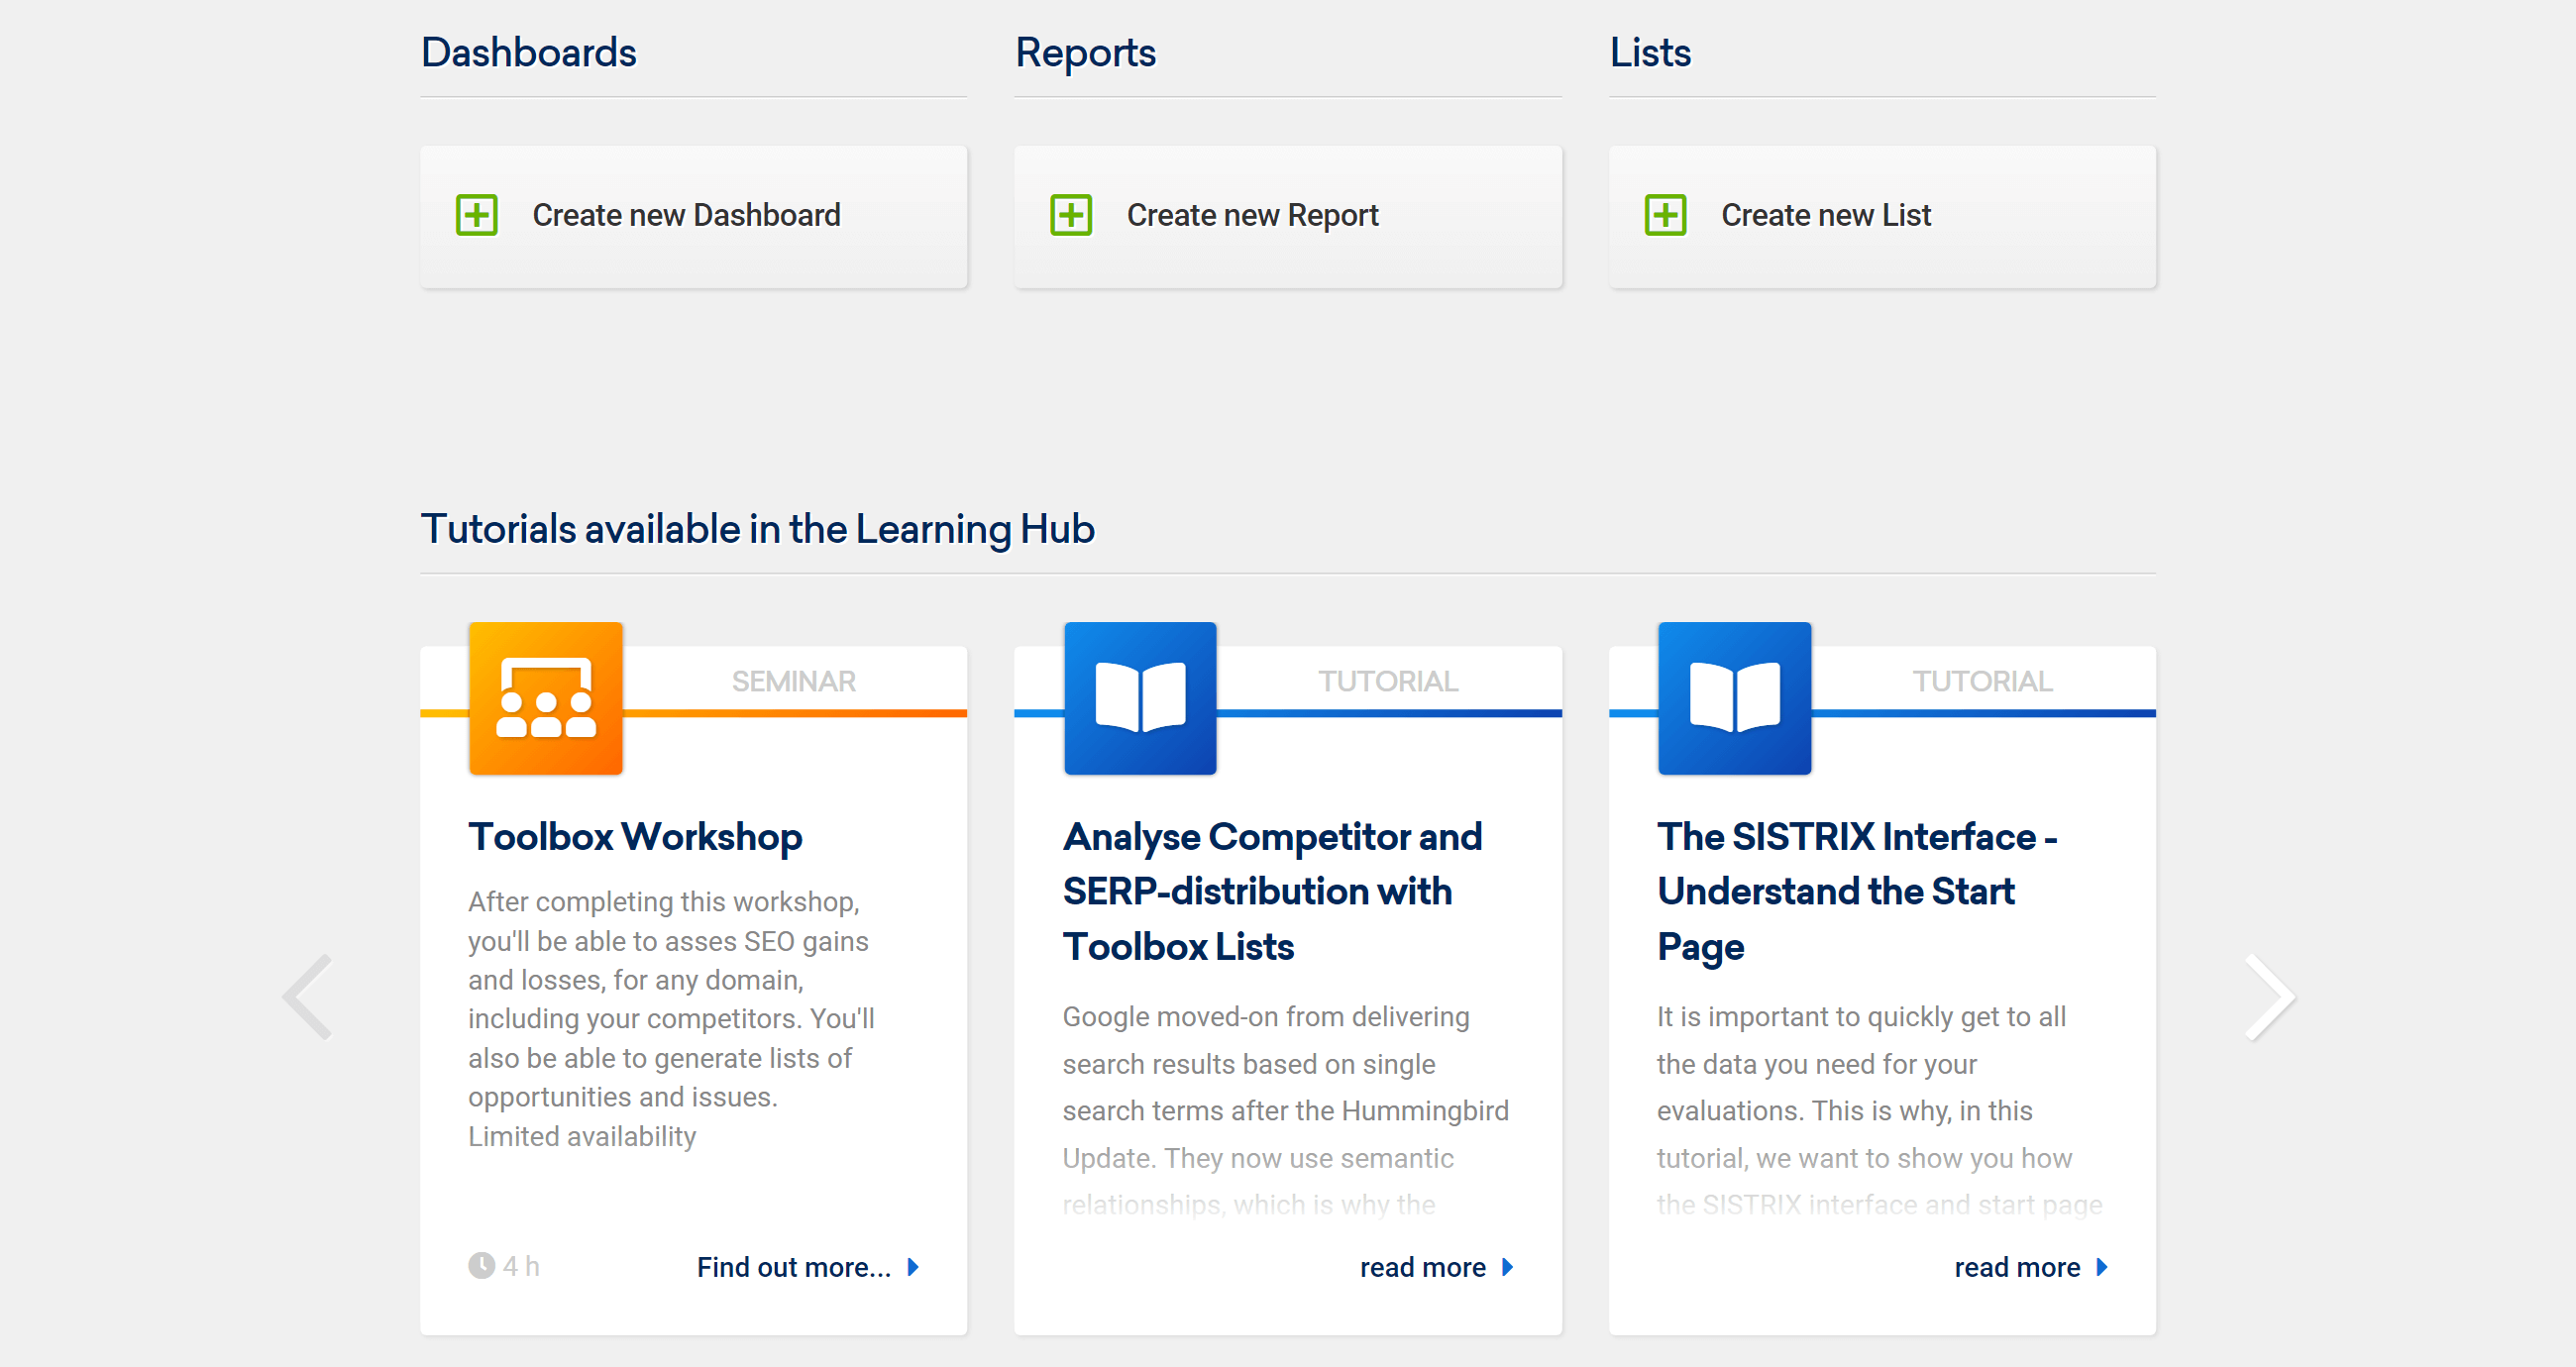Viewport: 2576px width, 1367px height.
Task: Click the arrow beside Find out more...
Action: (912, 1267)
